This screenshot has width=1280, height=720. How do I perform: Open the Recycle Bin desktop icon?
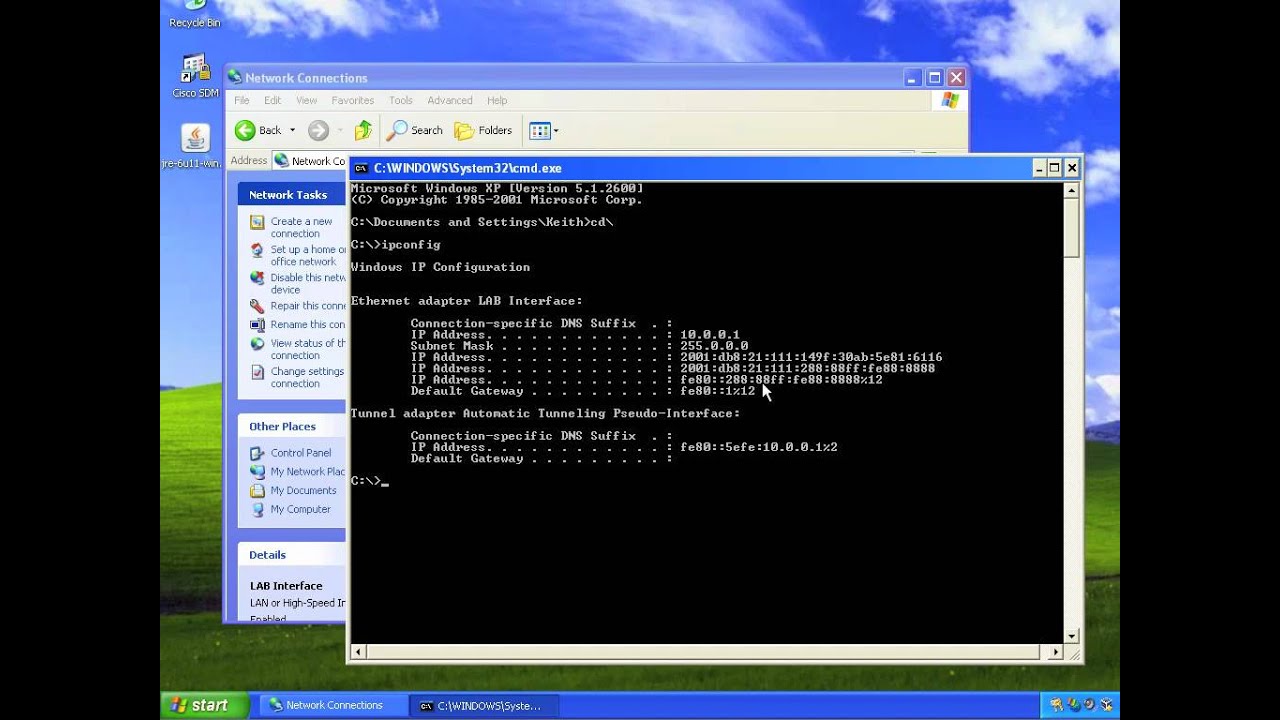[x=195, y=14]
